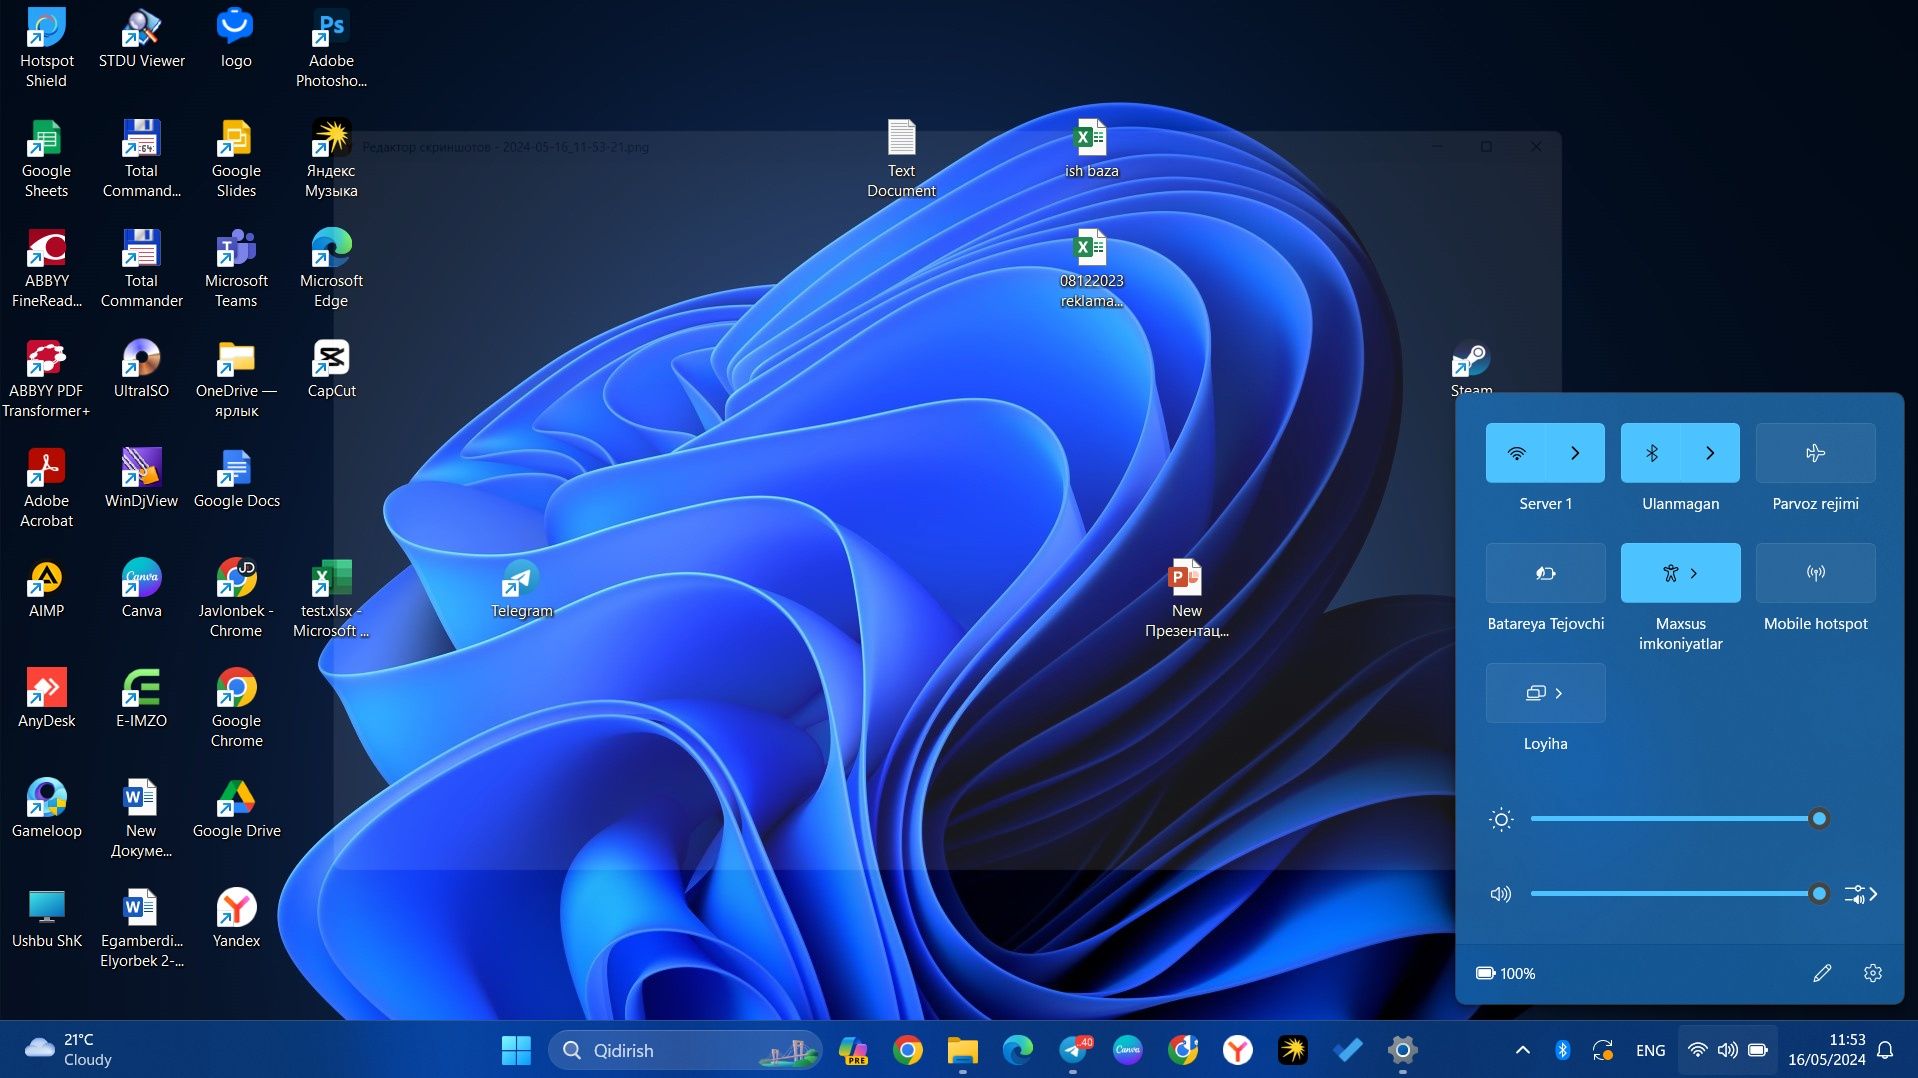Select ish baza Excel file

pyautogui.click(x=1091, y=148)
